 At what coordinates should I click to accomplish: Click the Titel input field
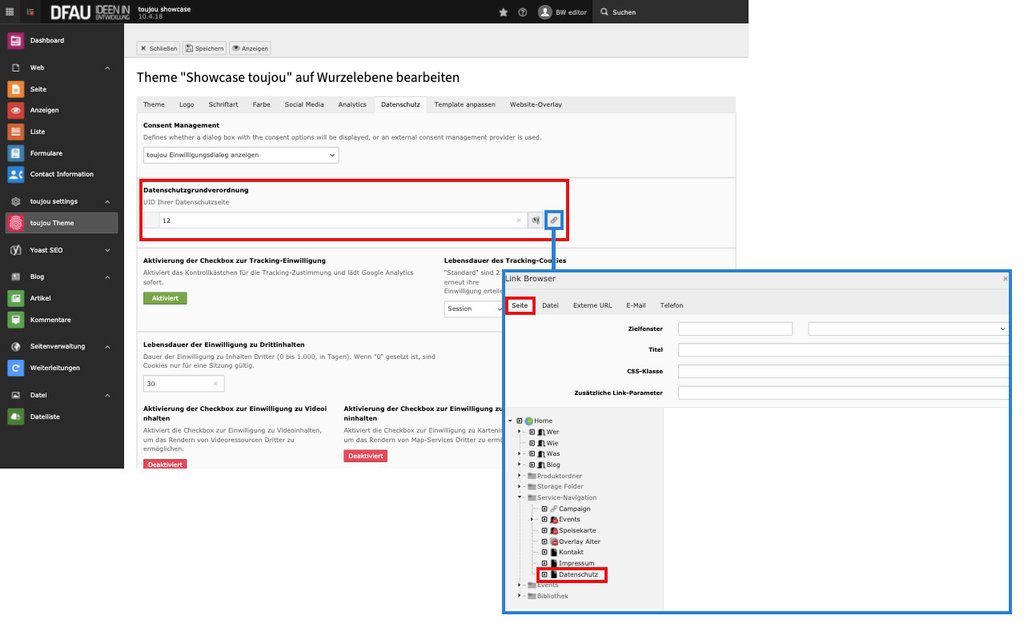click(842, 350)
